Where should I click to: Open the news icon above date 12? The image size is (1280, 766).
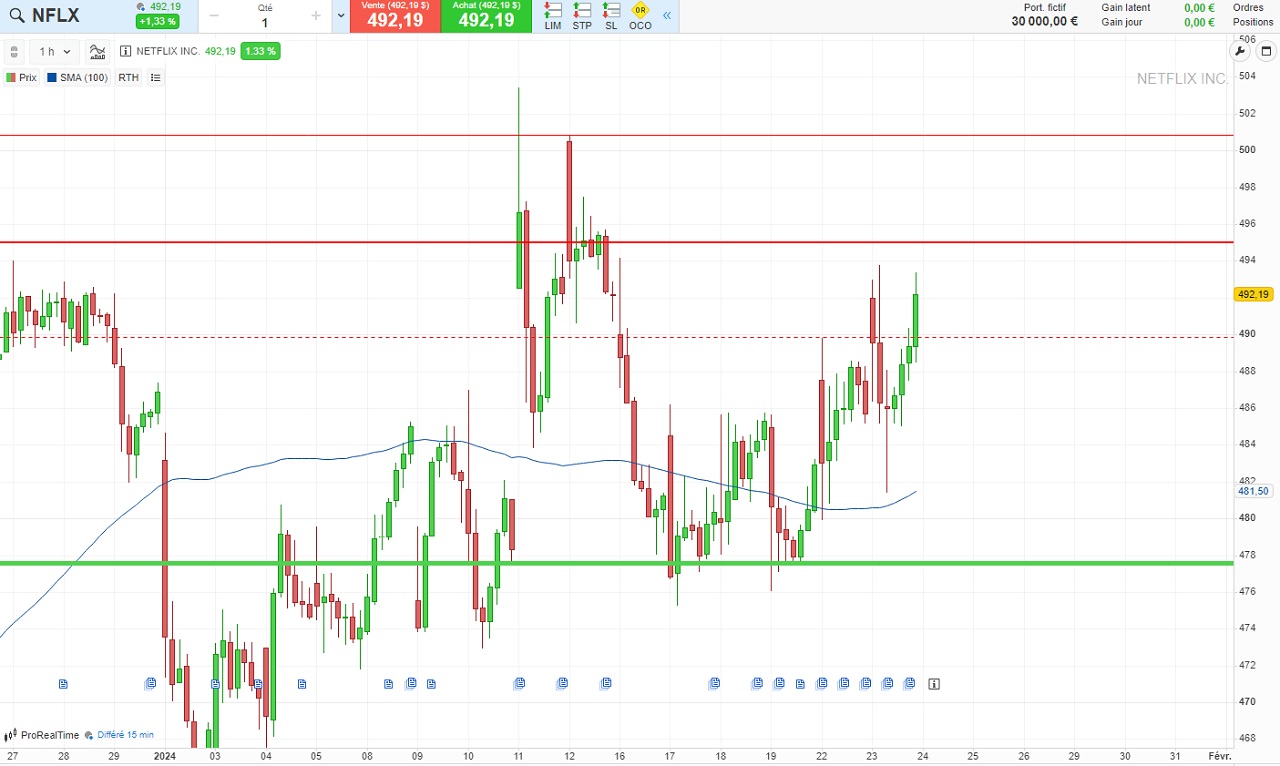pos(562,683)
